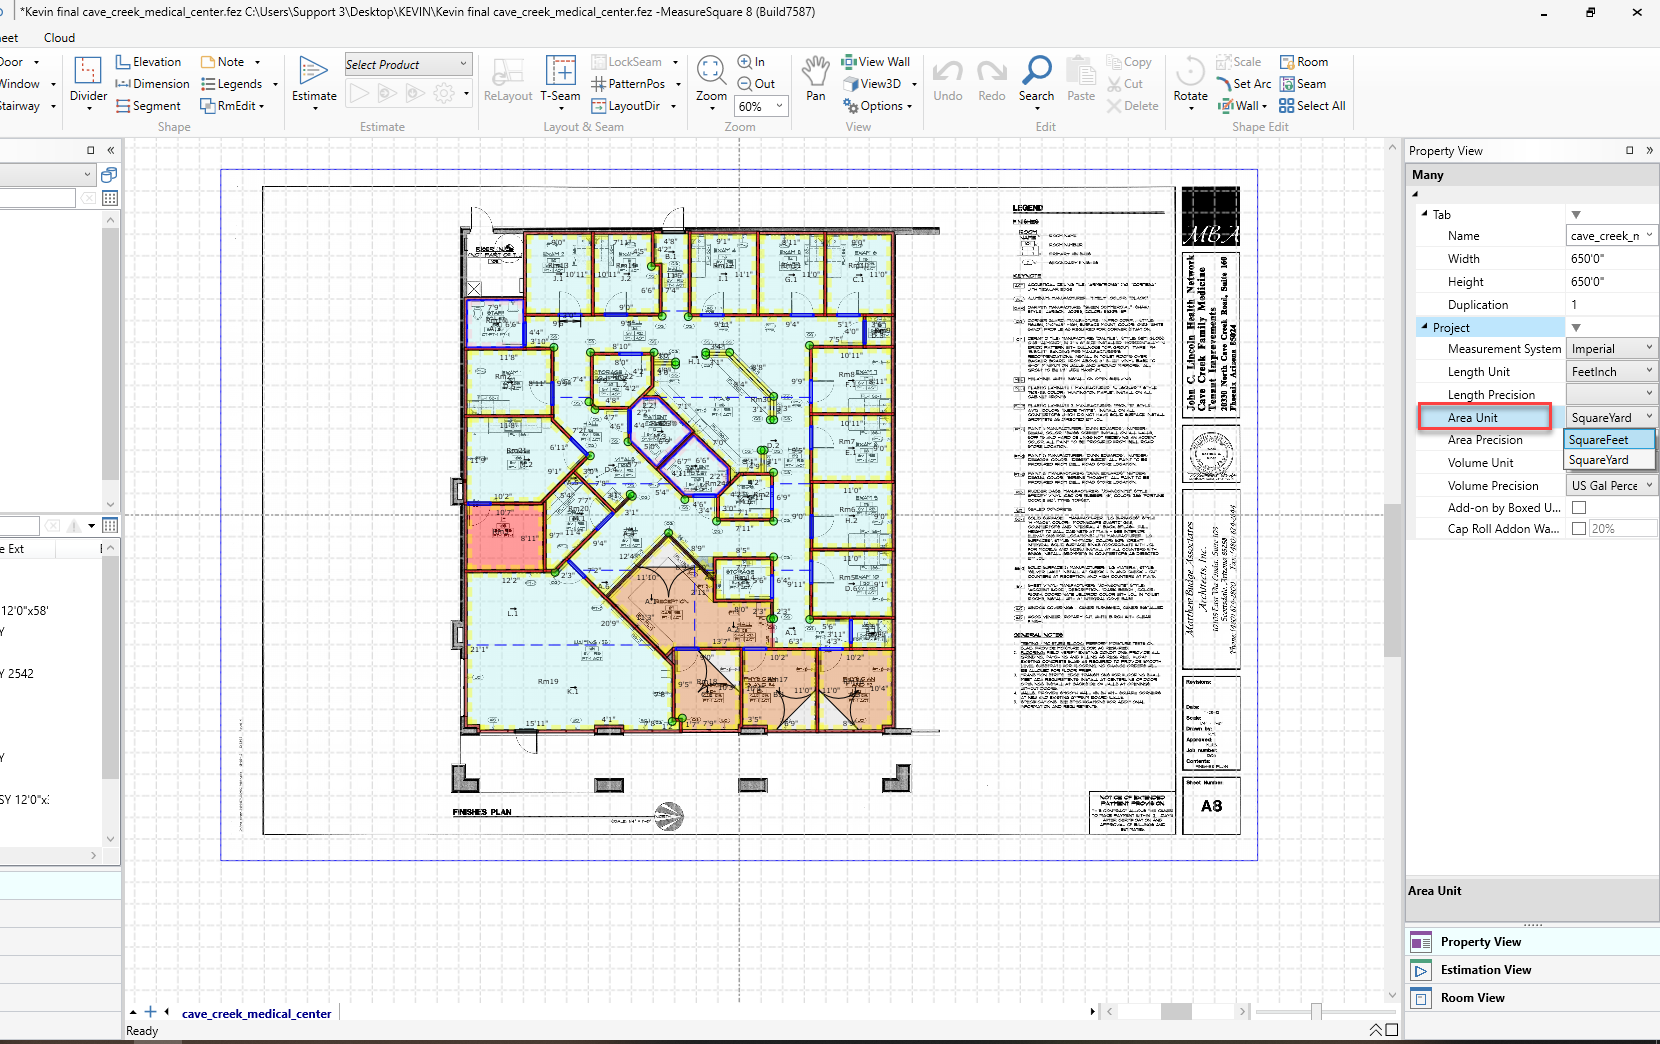
Task: Open the RmEdit tool
Action: [228, 106]
